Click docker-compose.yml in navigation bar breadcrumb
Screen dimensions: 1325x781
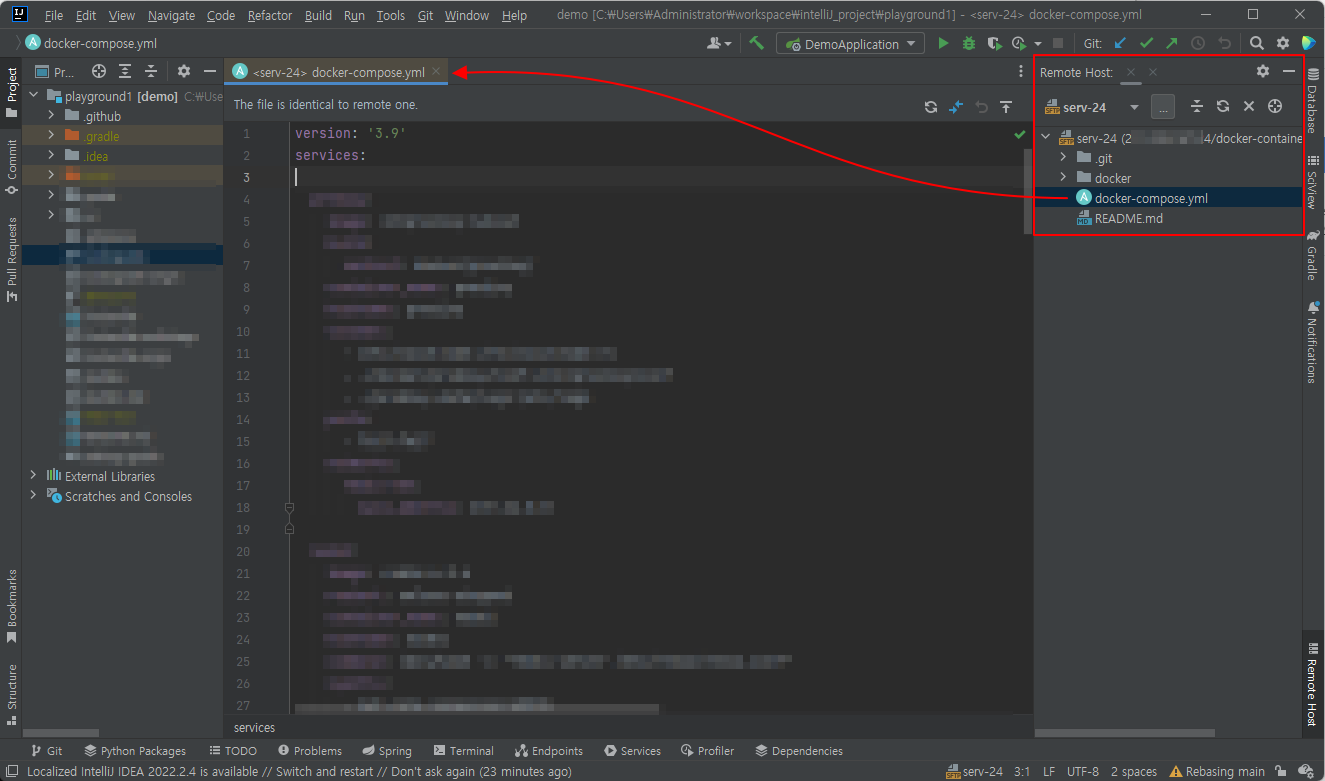[91, 43]
